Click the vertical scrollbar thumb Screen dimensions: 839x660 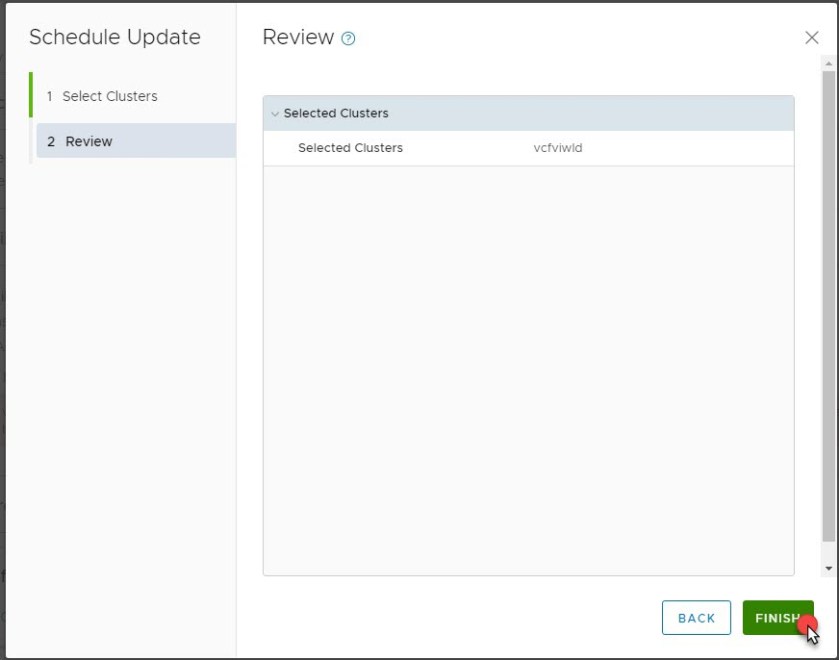(x=828, y=300)
